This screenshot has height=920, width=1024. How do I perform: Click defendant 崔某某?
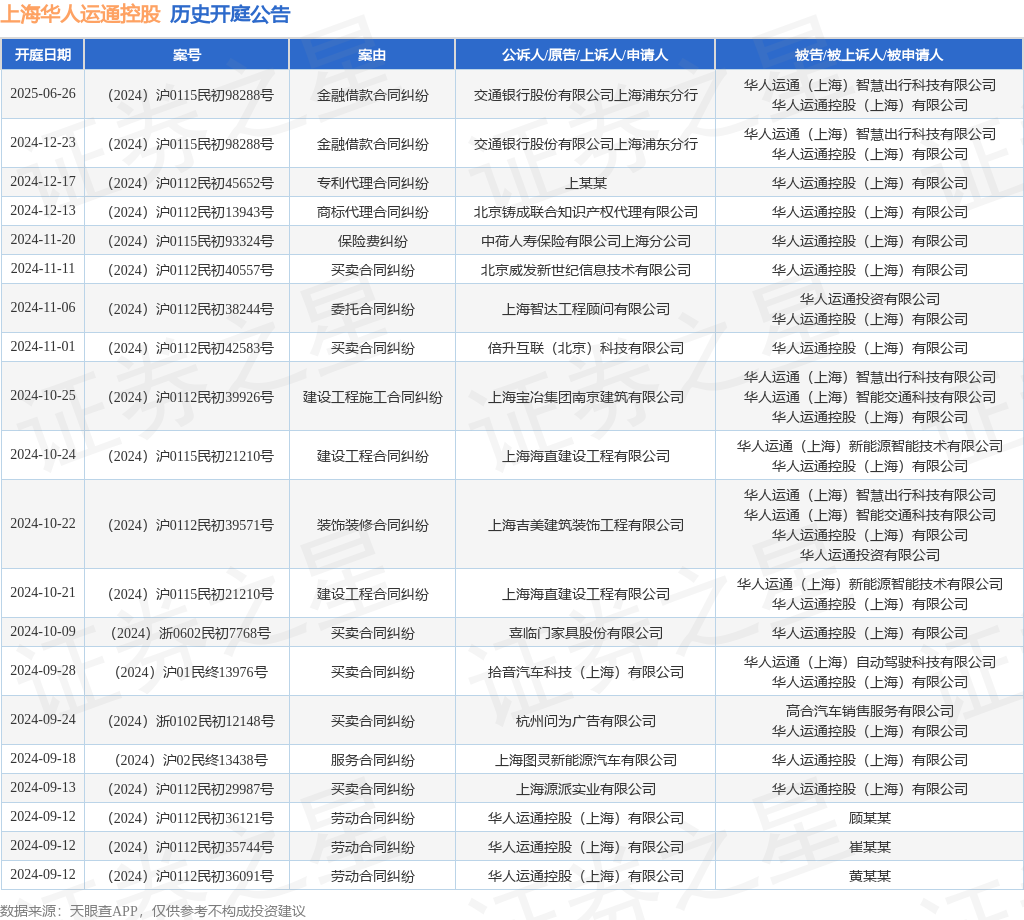[870, 848]
